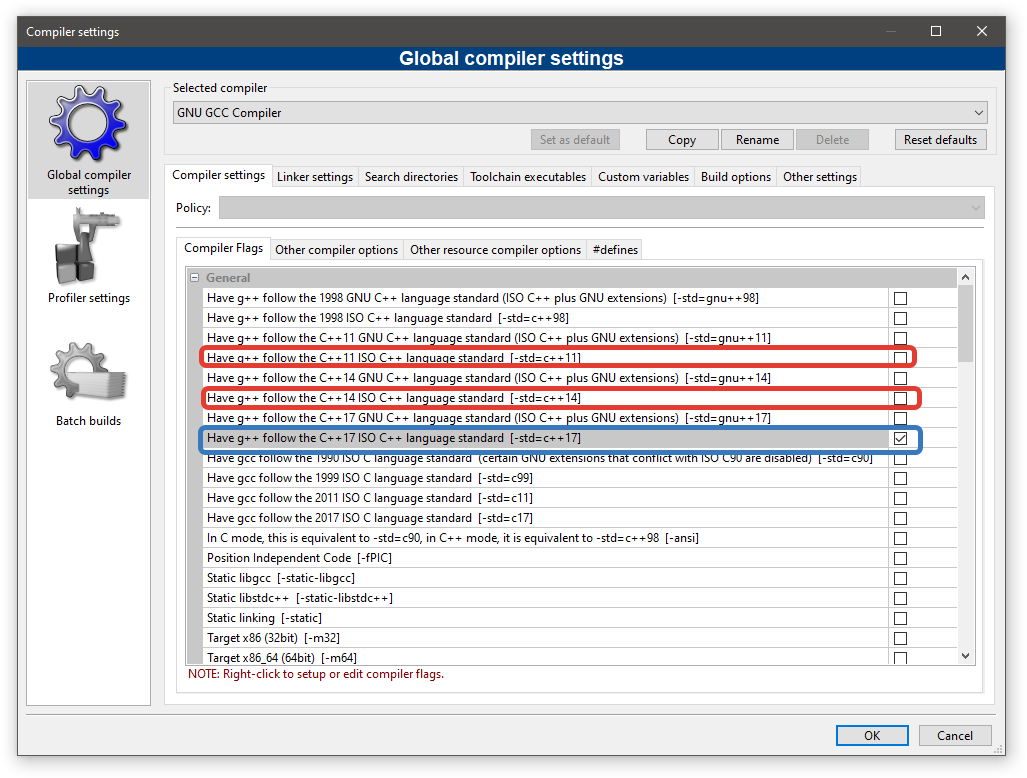Screen dimensions: 1027x778
Task: Select the #defines sub-tab
Action: pos(615,250)
